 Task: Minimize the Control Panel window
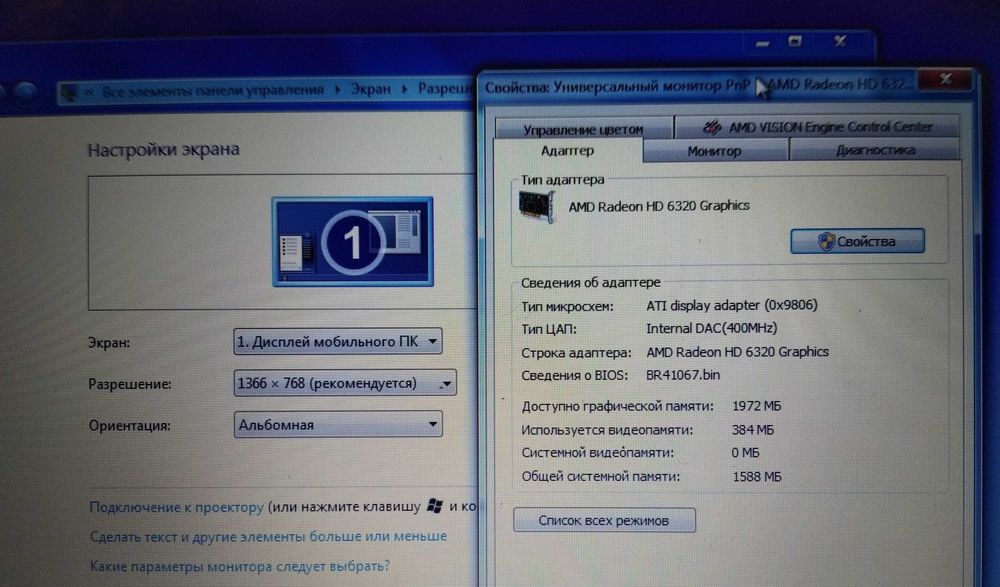point(762,43)
